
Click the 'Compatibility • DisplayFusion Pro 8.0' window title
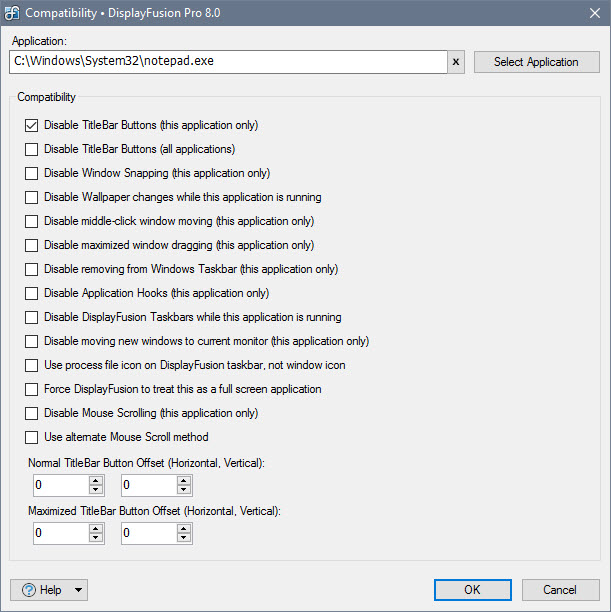pos(123,13)
